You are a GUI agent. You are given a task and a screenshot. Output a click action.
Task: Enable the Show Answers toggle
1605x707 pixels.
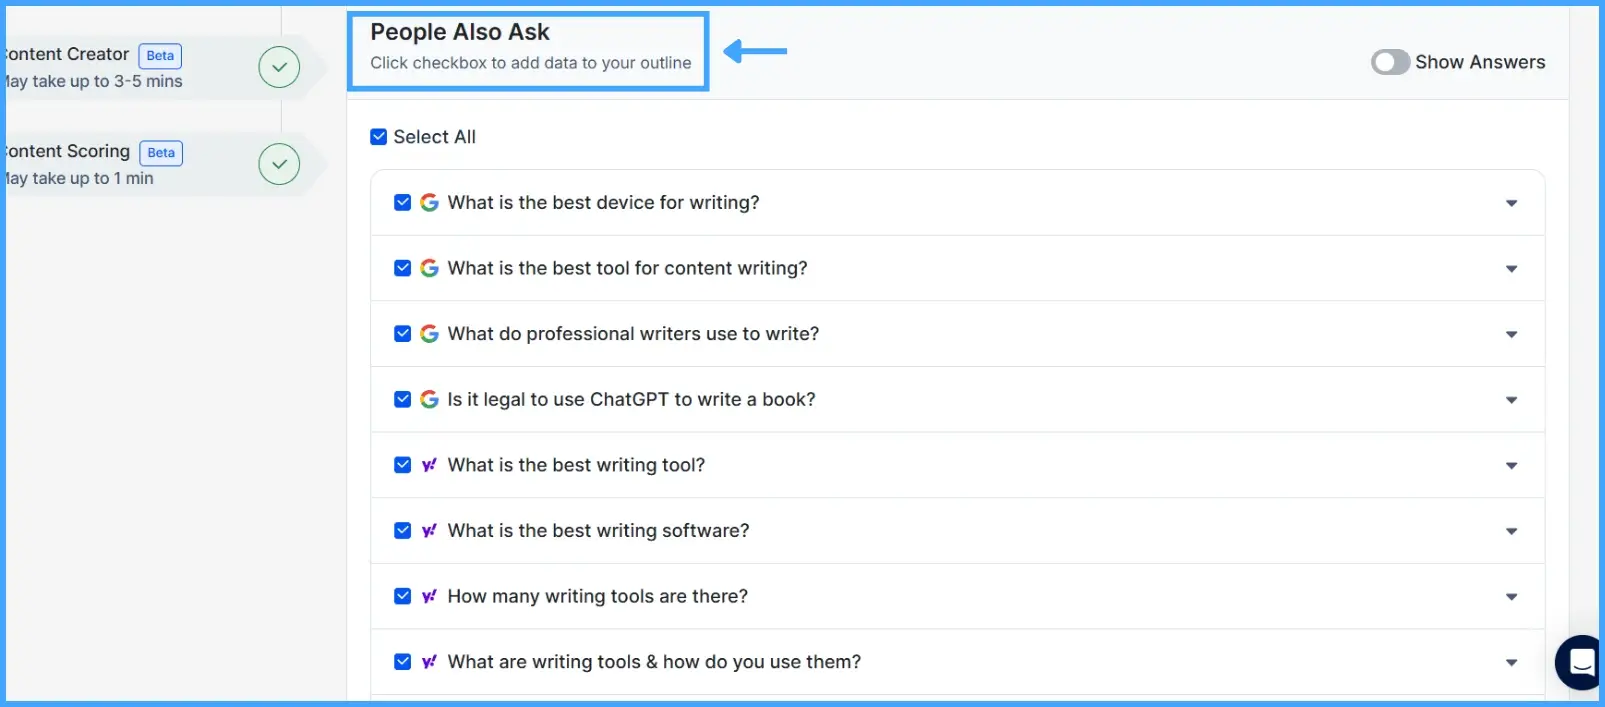[x=1389, y=61]
